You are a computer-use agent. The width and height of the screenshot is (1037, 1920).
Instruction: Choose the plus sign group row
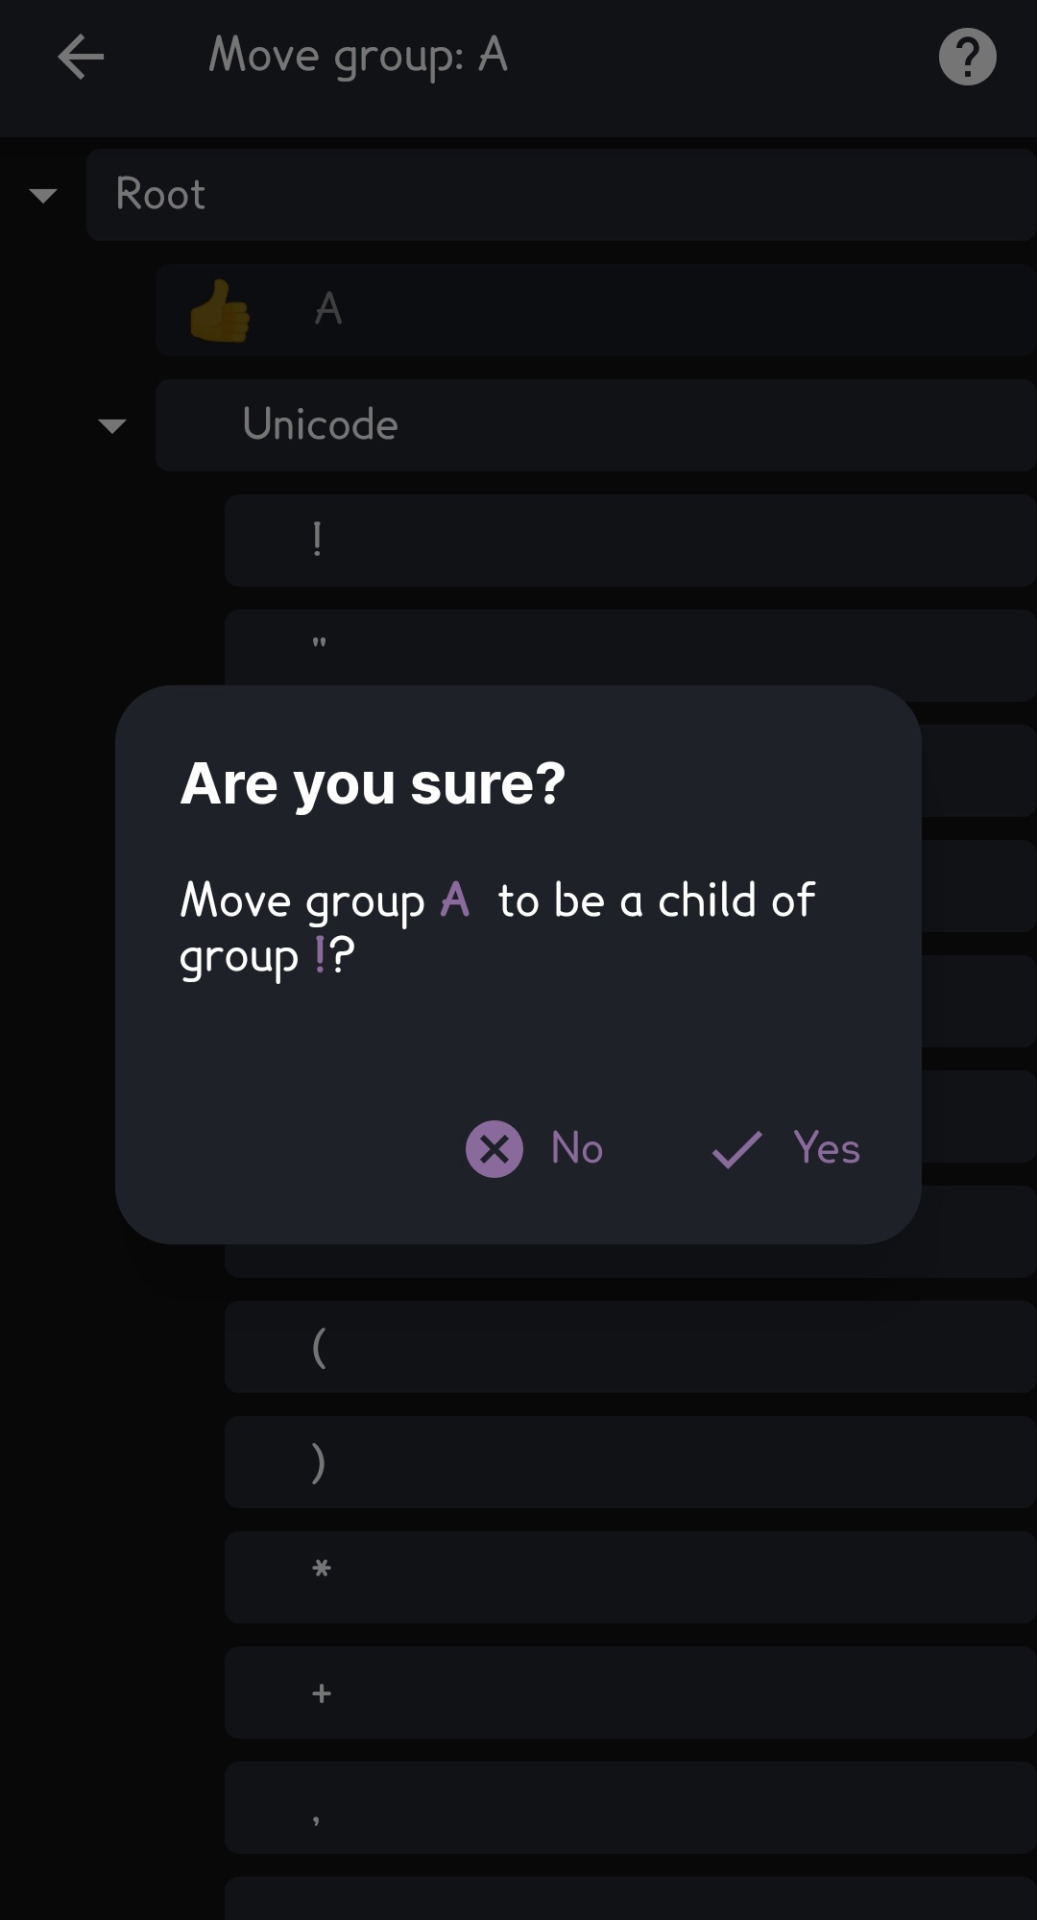630,1692
